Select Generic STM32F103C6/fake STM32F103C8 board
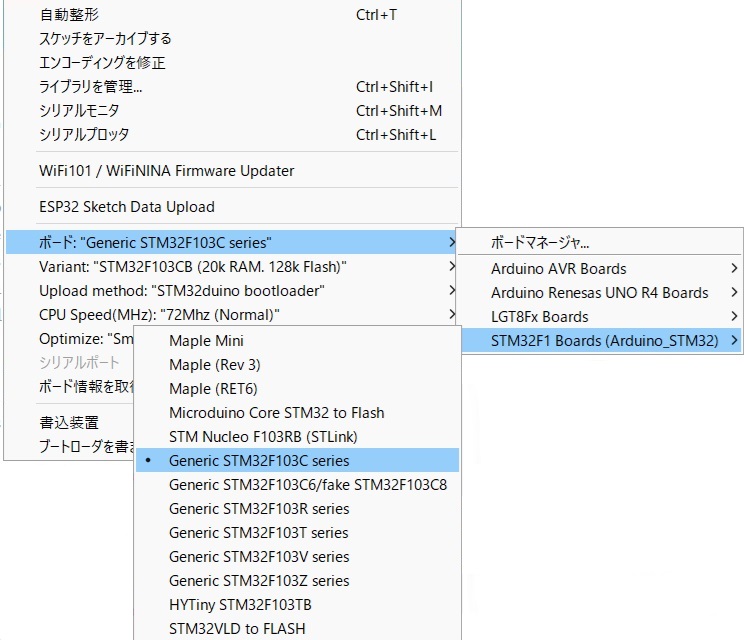The height and width of the screenshot is (640, 744). click(298, 485)
